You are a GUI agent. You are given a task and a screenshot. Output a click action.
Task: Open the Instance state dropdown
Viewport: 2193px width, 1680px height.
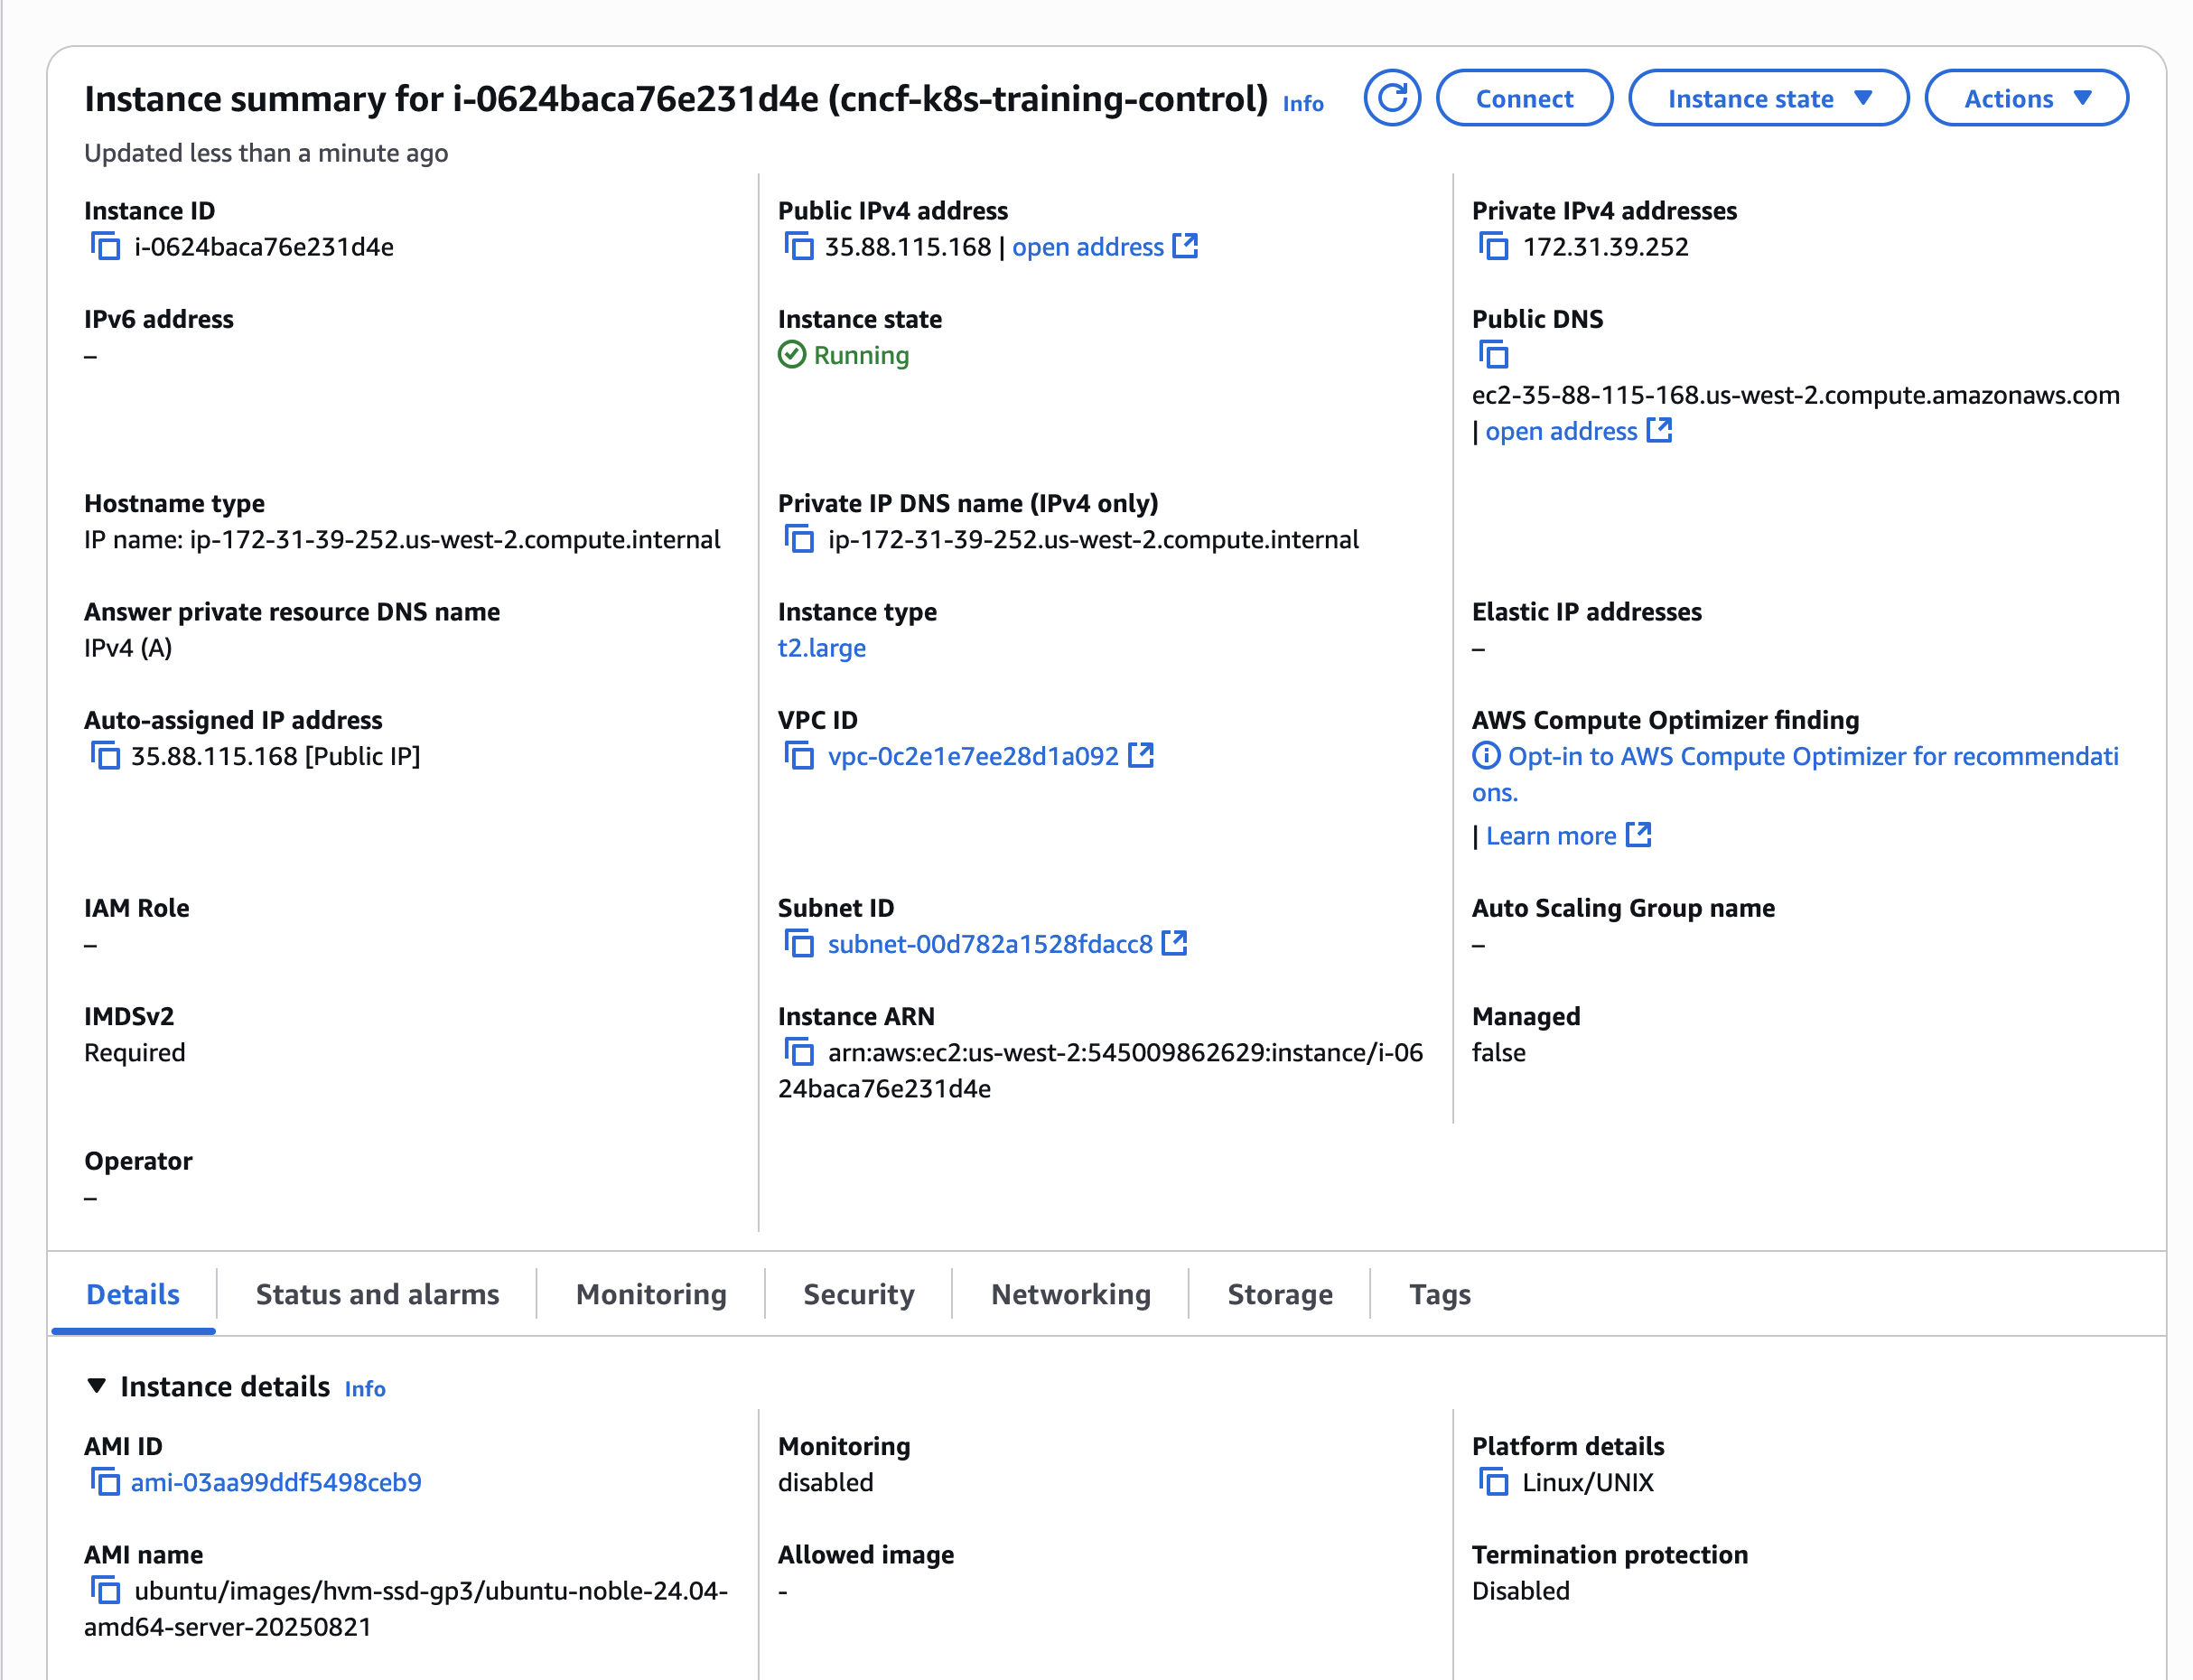pyautogui.click(x=1768, y=98)
